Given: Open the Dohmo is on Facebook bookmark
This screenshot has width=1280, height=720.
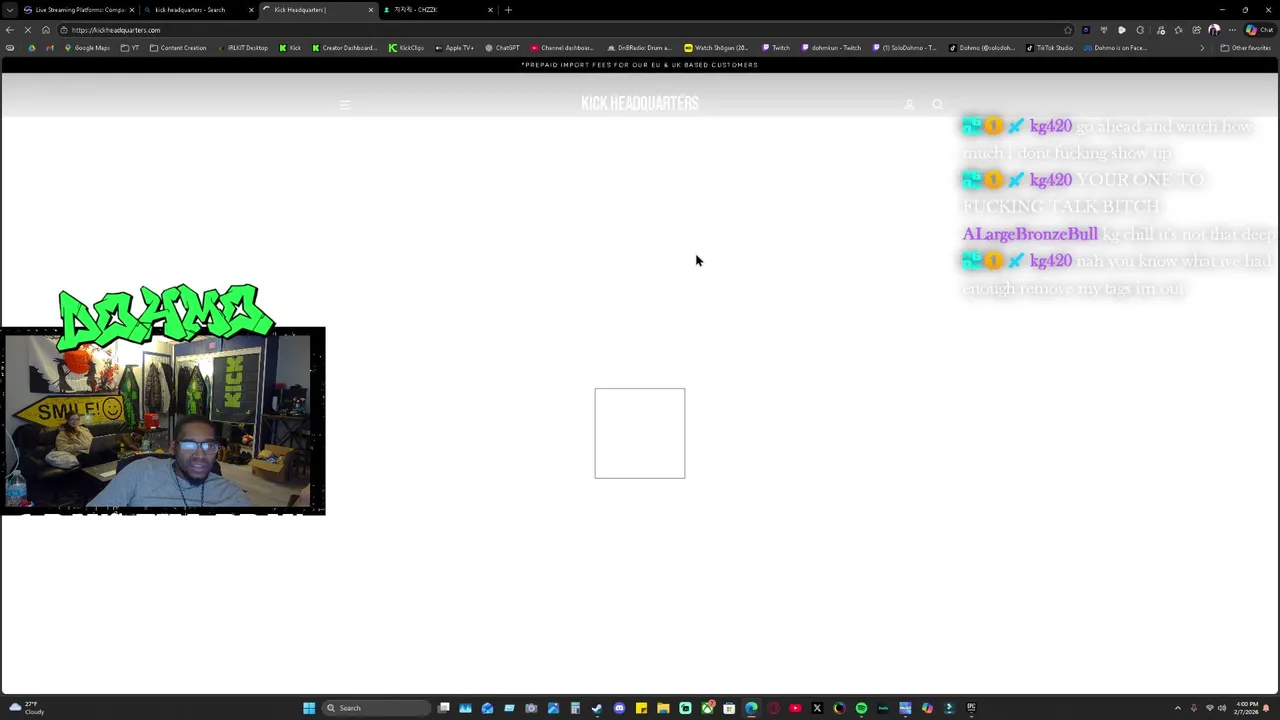Looking at the screenshot, I should [x=1115, y=48].
